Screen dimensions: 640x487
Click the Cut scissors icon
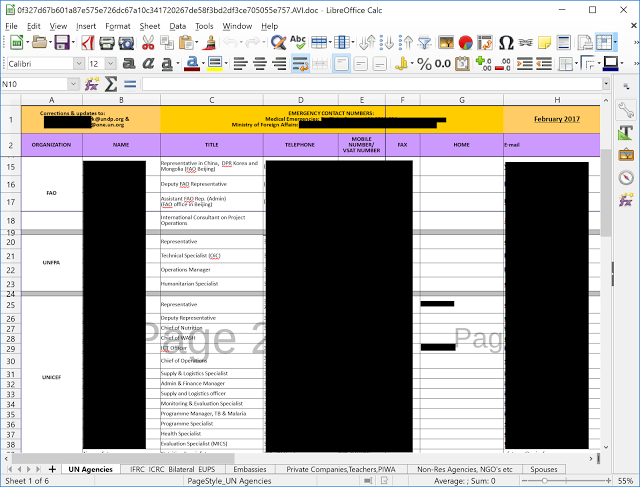coord(148,43)
